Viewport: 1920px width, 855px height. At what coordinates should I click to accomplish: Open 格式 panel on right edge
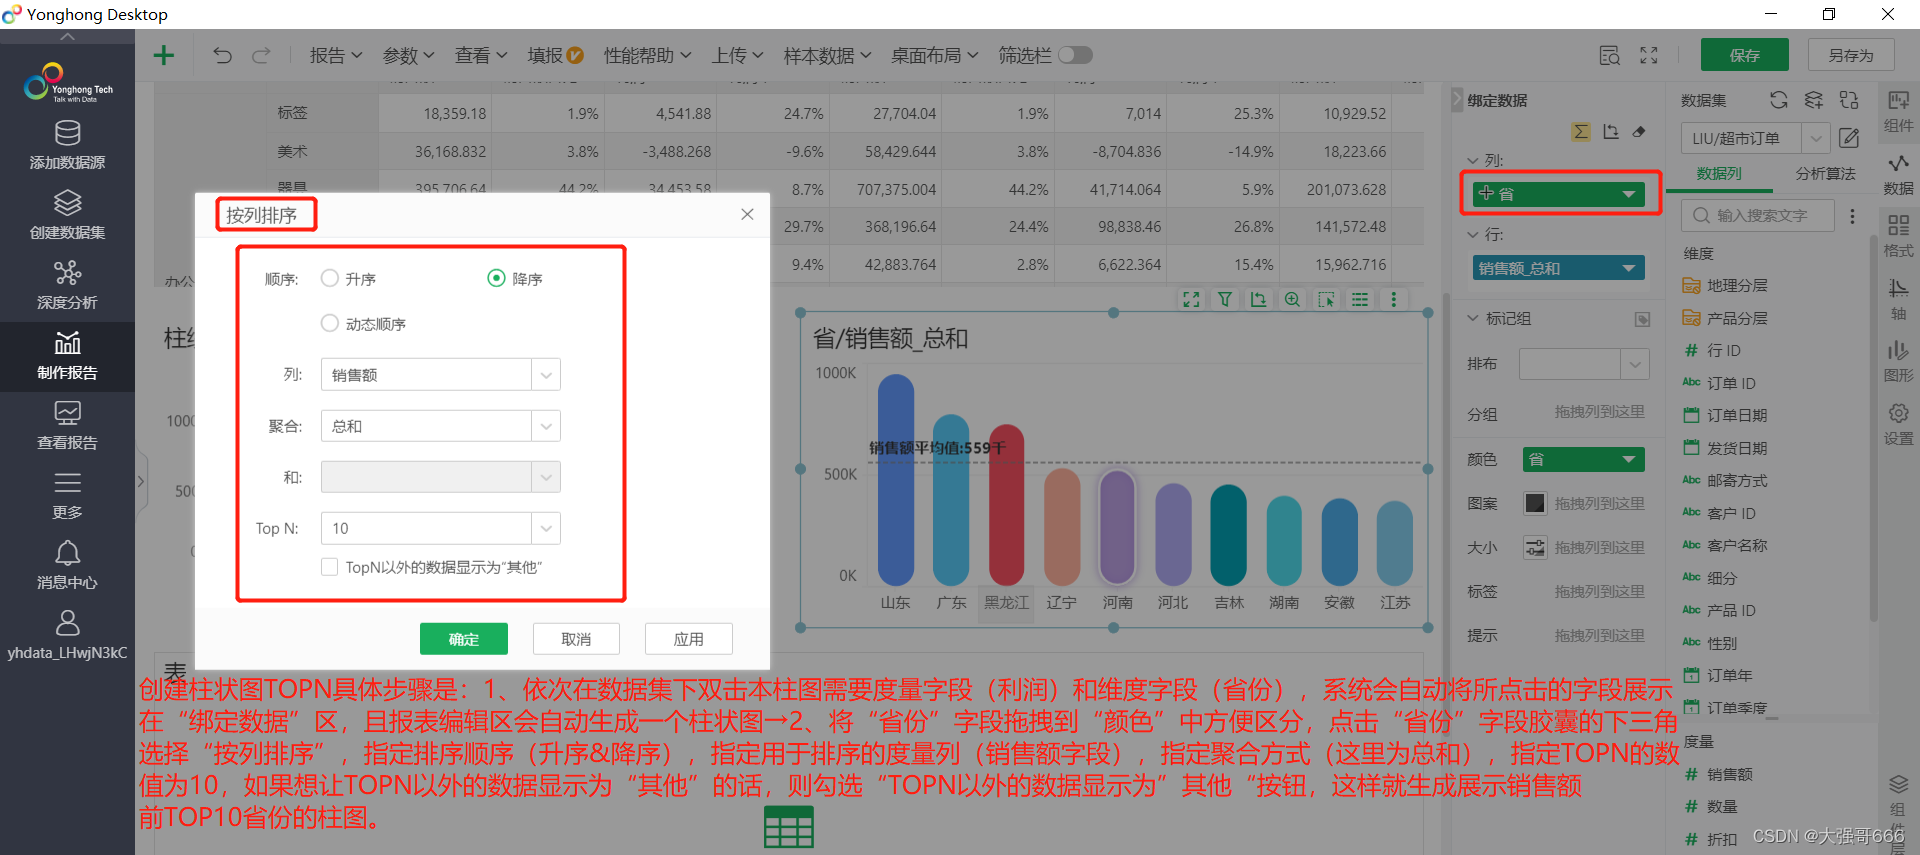(x=1898, y=236)
